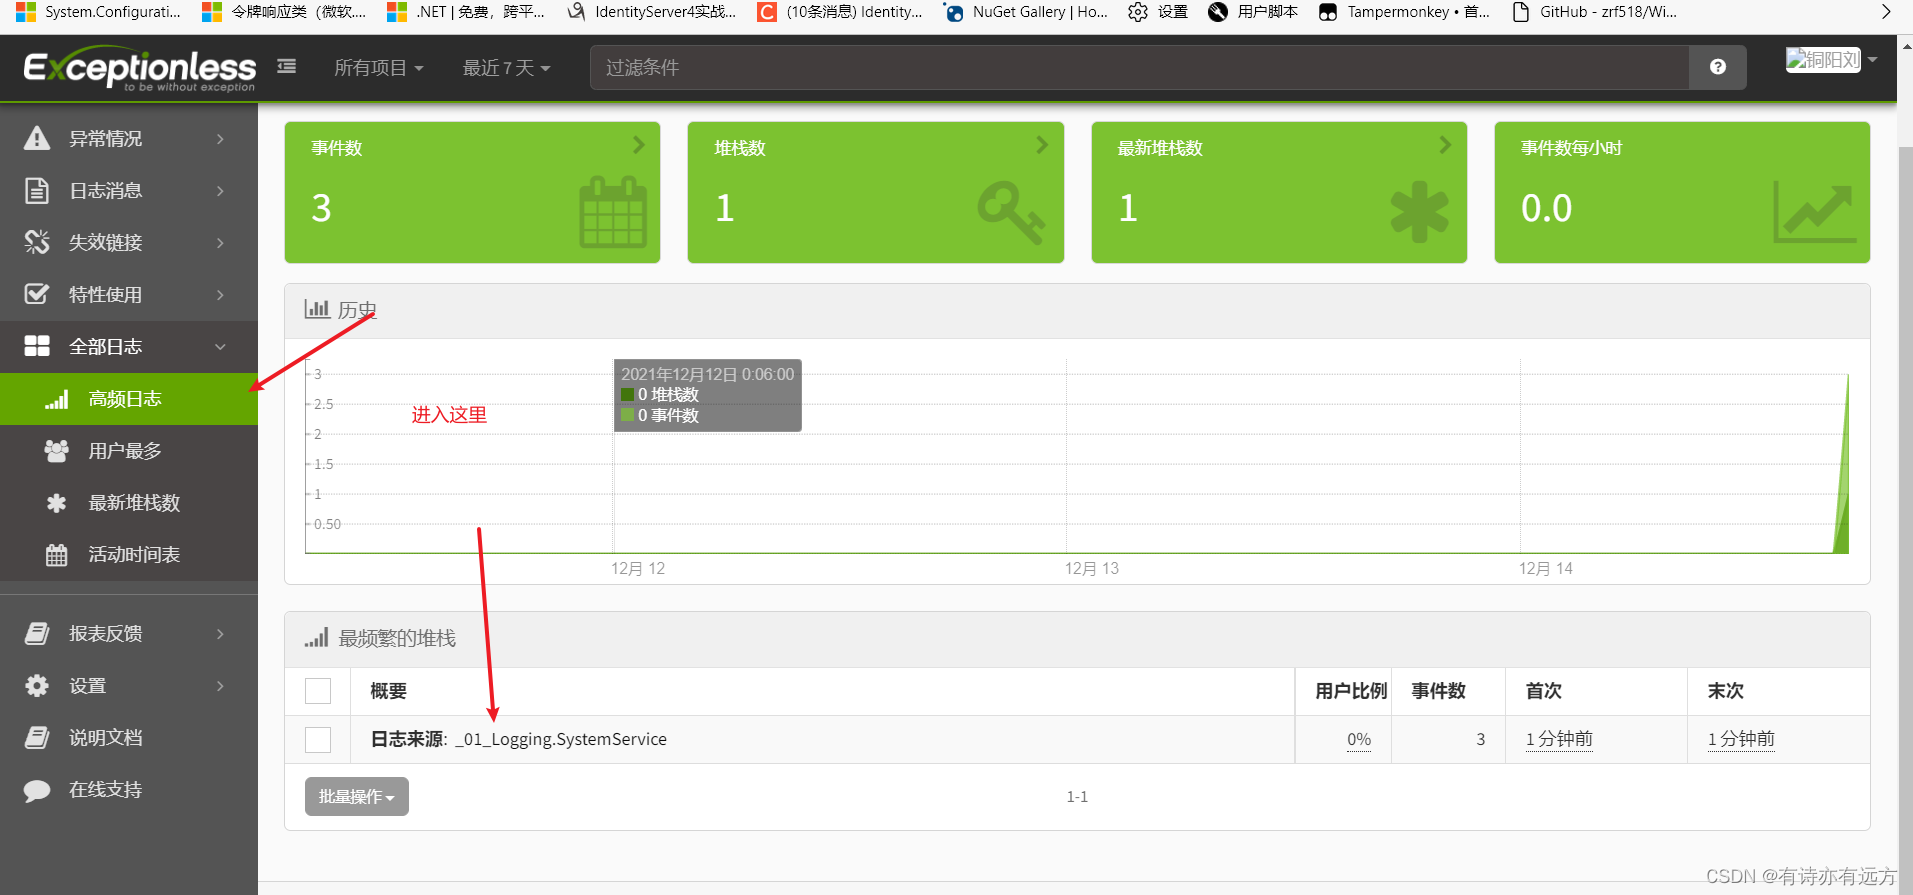The width and height of the screenshot is (1913, 895).
Task: Toggle the sidebar menu hamburger icon
Action: pos(287,66)
